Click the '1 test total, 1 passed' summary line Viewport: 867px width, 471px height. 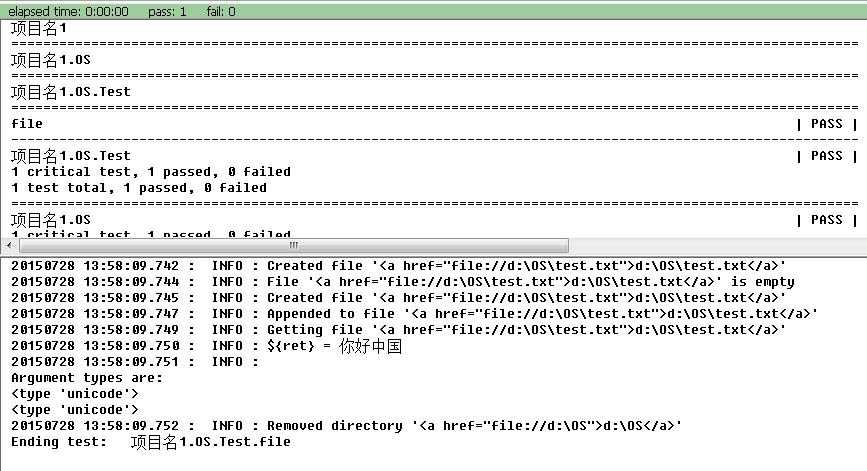[x=139, y=188]
